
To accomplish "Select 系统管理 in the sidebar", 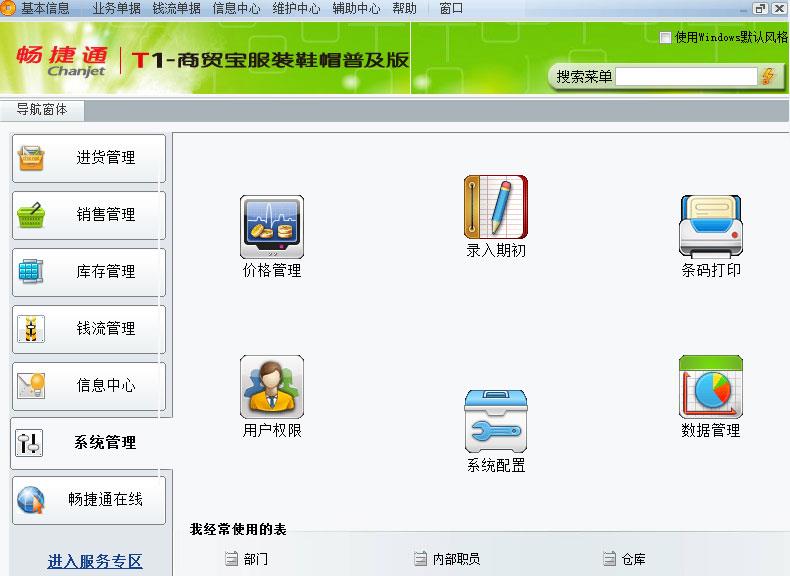I will pos(89,442).
